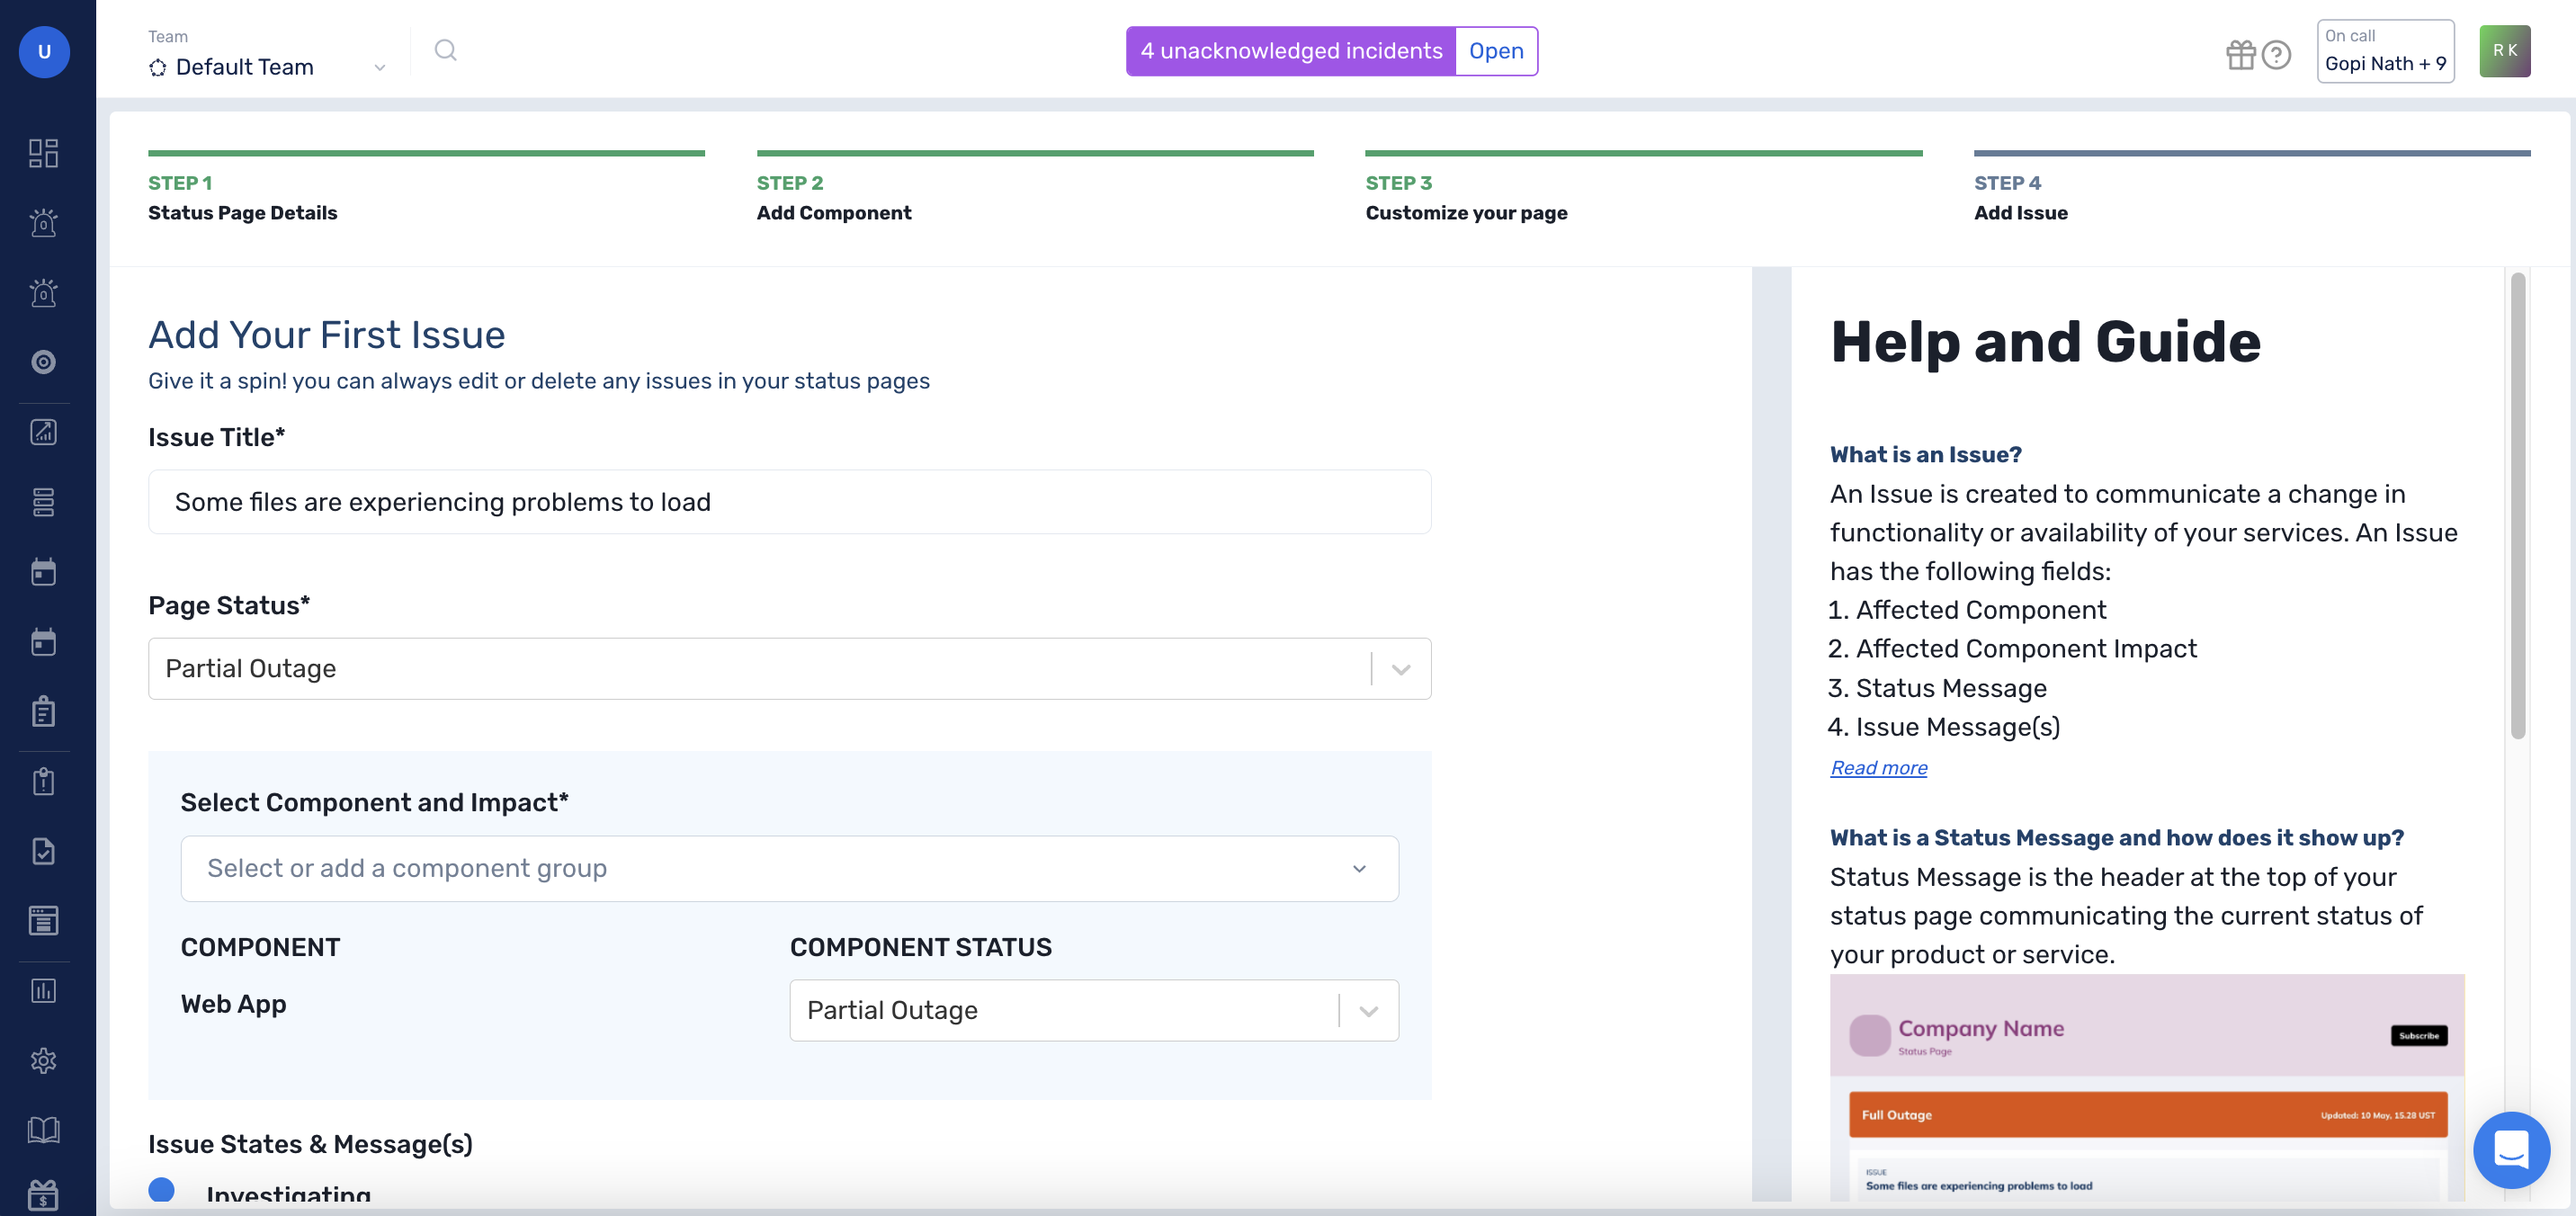
Task: Expand the component group selector
Action: (1358, 868)
